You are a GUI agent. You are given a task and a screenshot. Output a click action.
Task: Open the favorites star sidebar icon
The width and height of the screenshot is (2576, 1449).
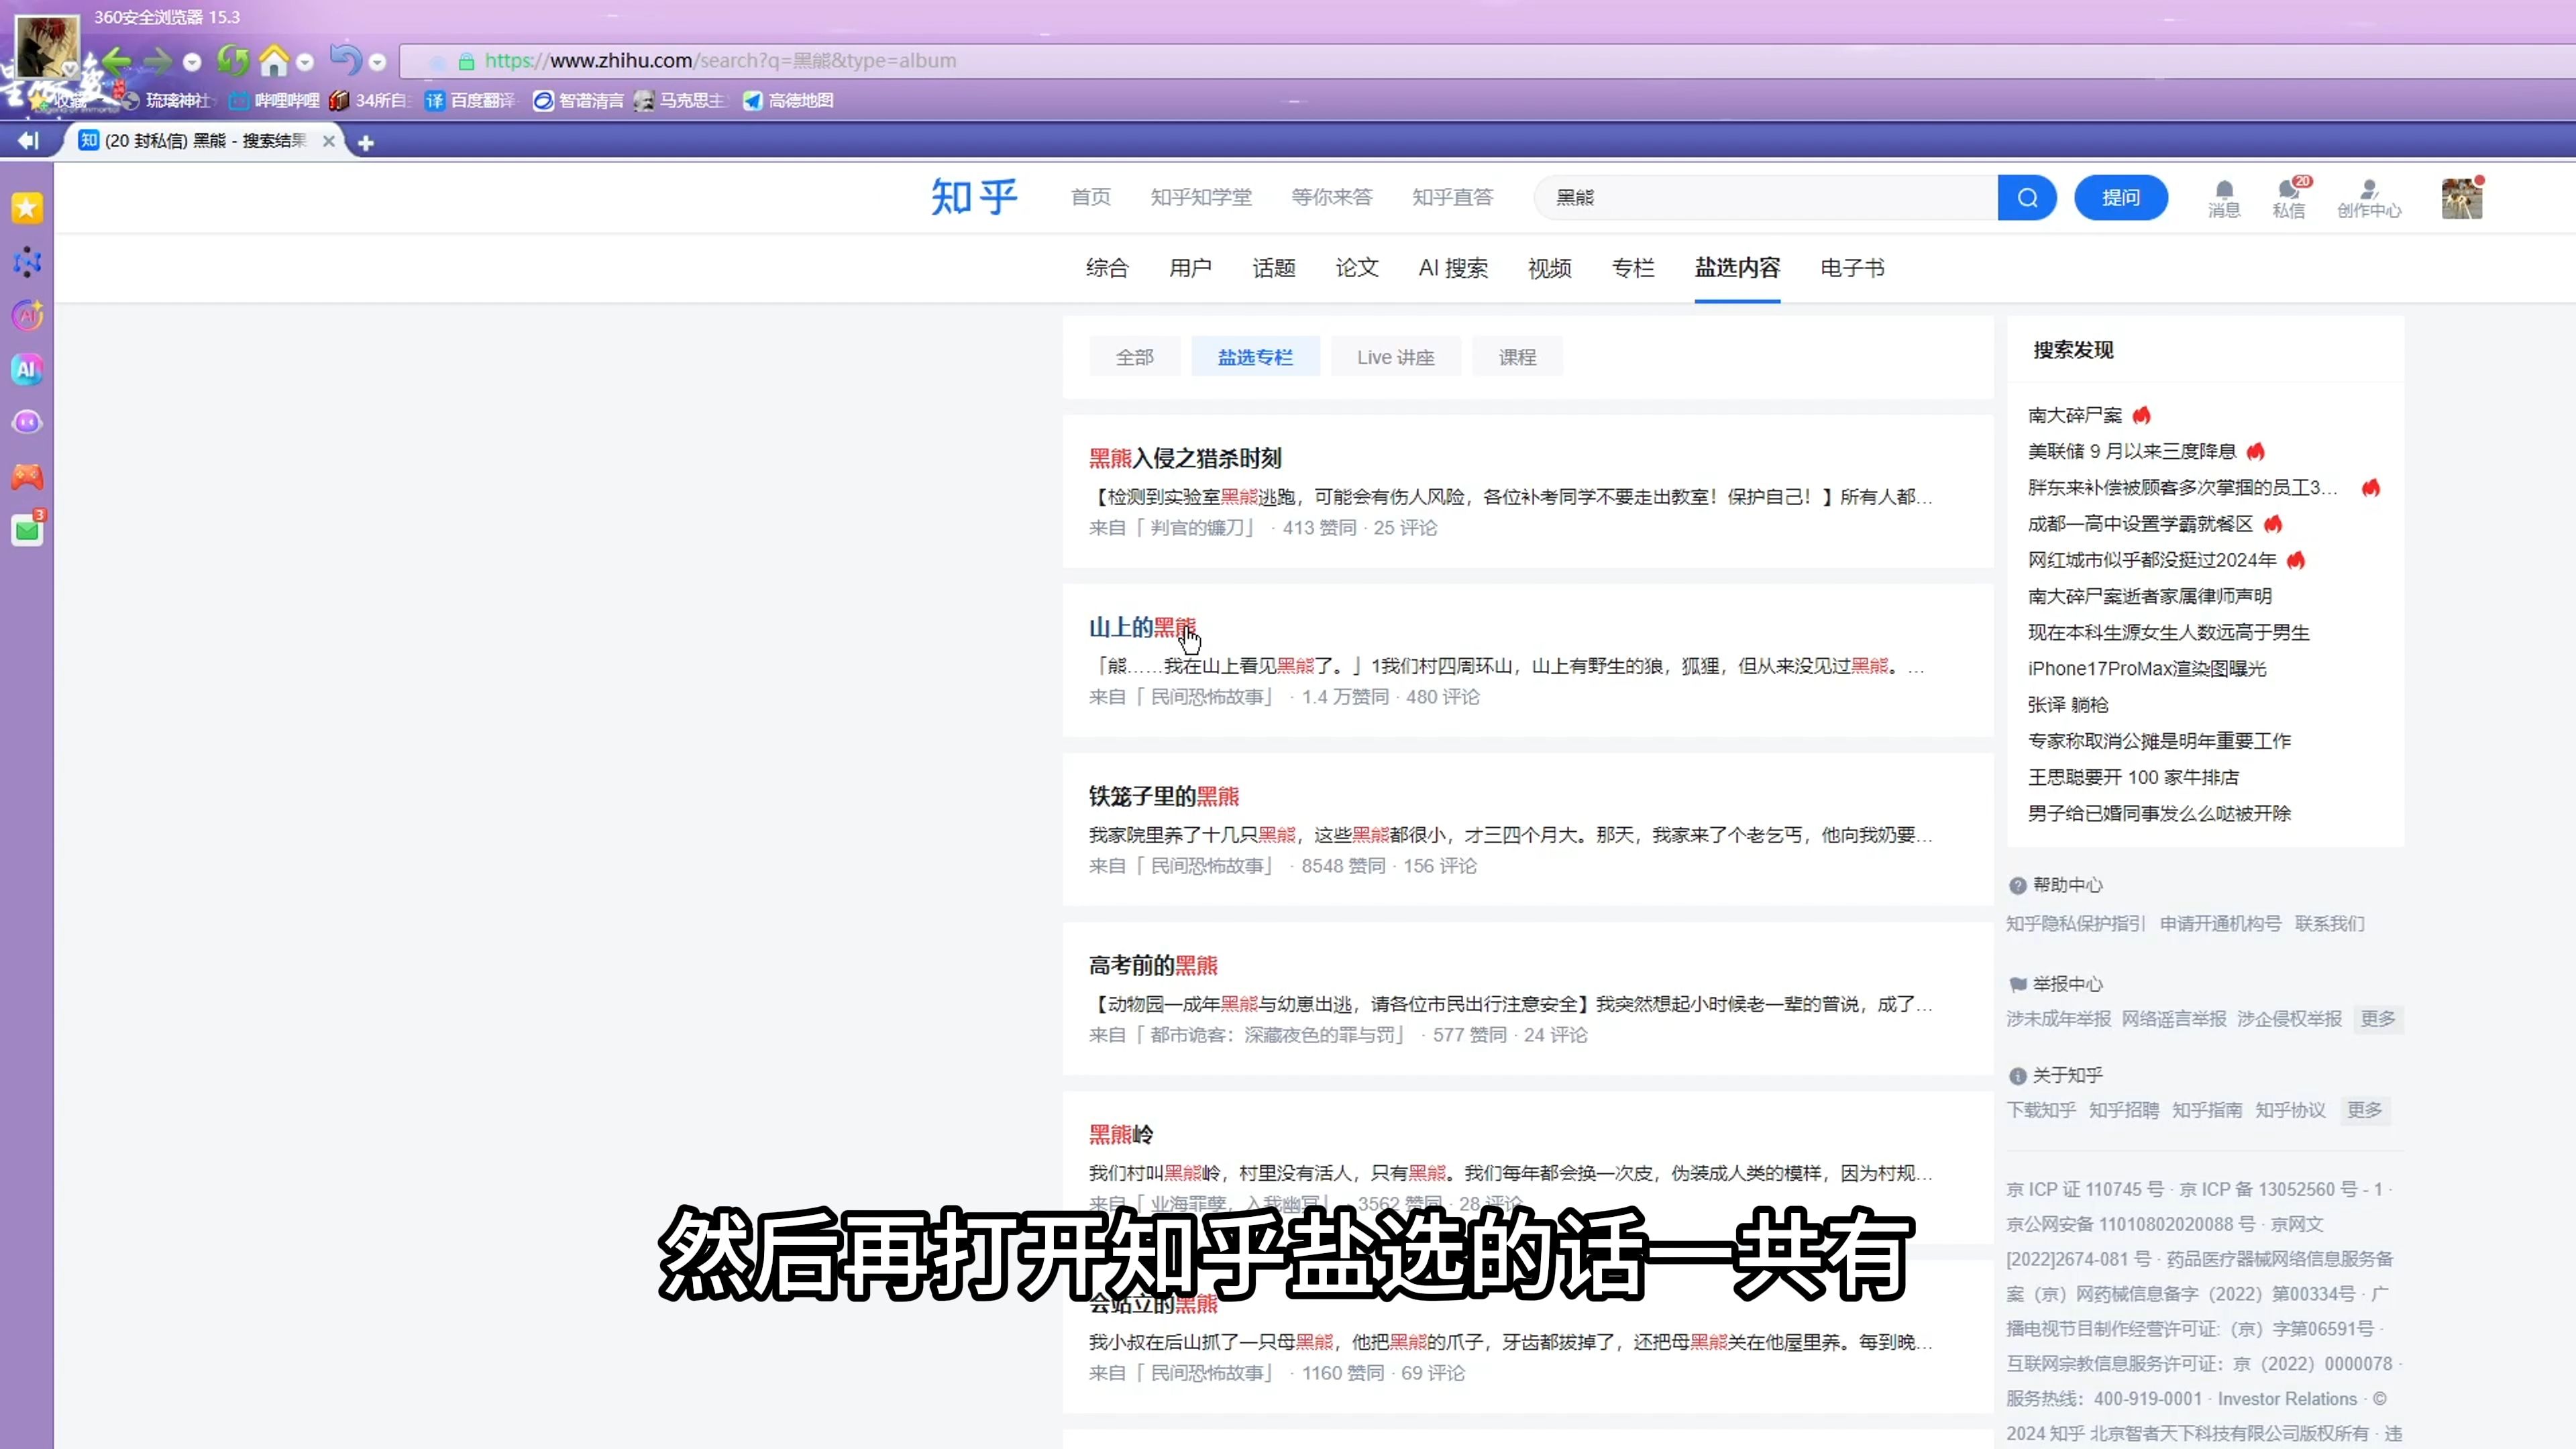click(x=27, y=208)
